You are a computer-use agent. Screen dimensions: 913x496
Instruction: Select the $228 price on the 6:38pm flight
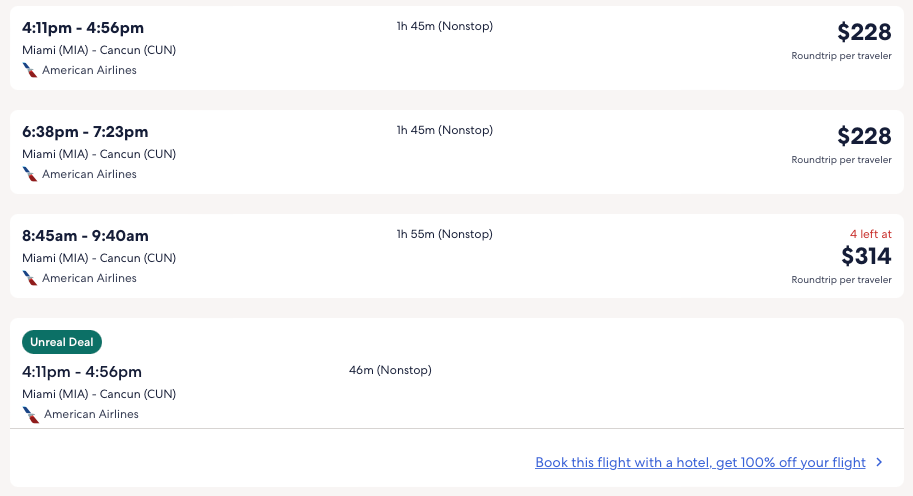(x=864, y=136)
